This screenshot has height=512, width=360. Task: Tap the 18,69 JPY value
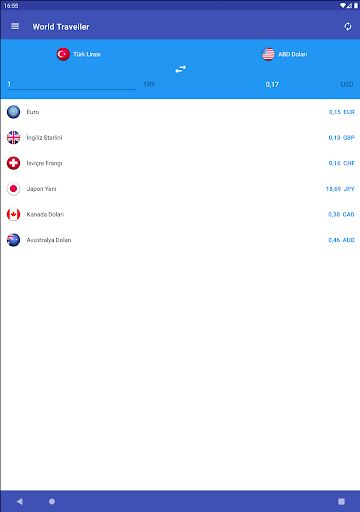pos(340,189)
